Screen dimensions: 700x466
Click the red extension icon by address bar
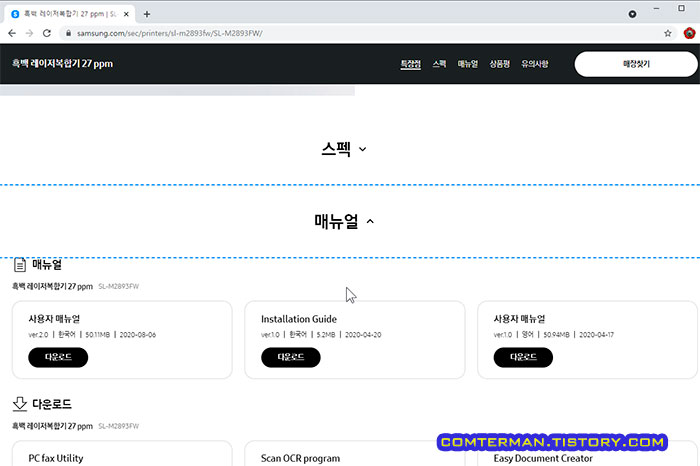[x=689, y=33]
